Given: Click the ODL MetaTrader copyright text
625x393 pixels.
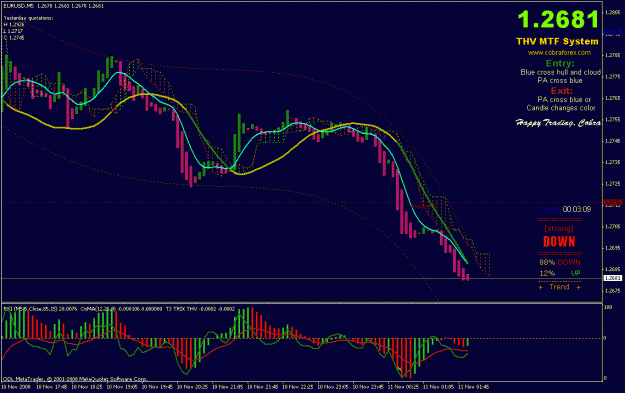Looking at the screenshot, I should pos(75,379).
